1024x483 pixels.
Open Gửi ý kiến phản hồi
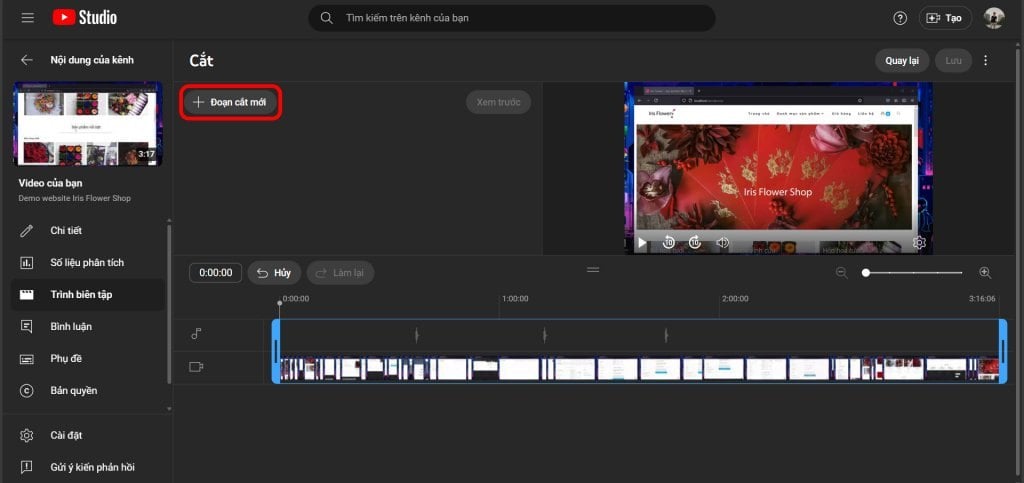pyautogui.click(x=88, y=467)
